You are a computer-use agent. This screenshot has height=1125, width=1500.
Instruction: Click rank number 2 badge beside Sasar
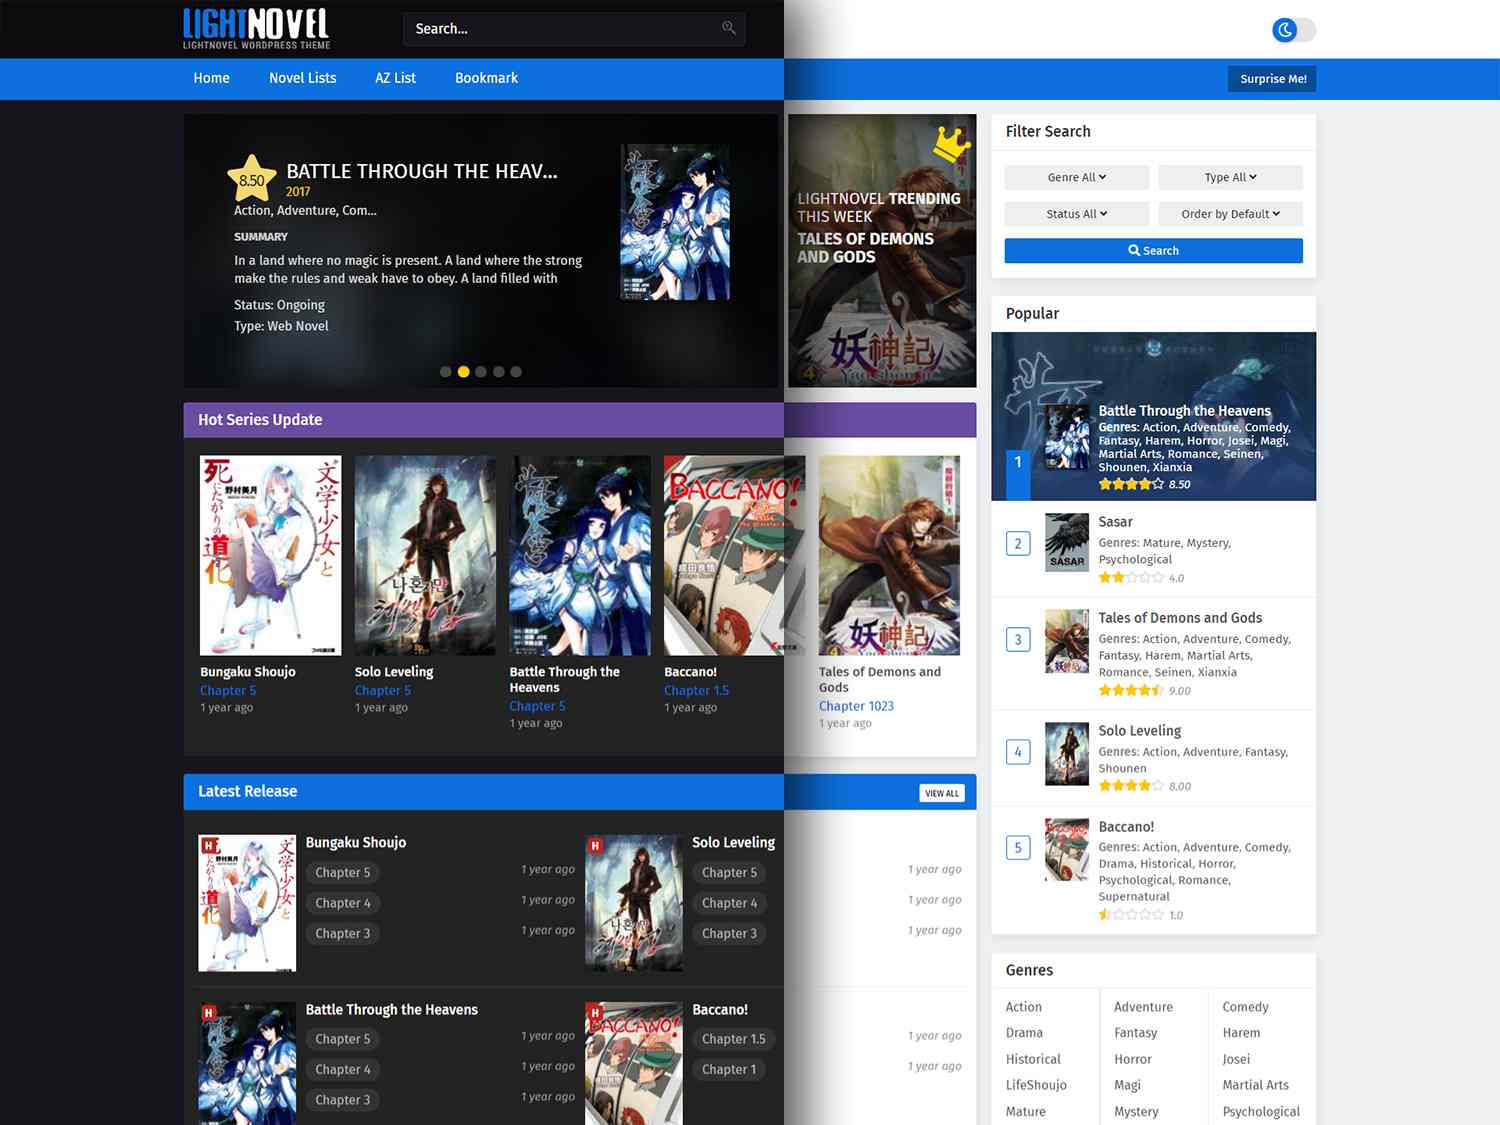(x=1018, y=544)
